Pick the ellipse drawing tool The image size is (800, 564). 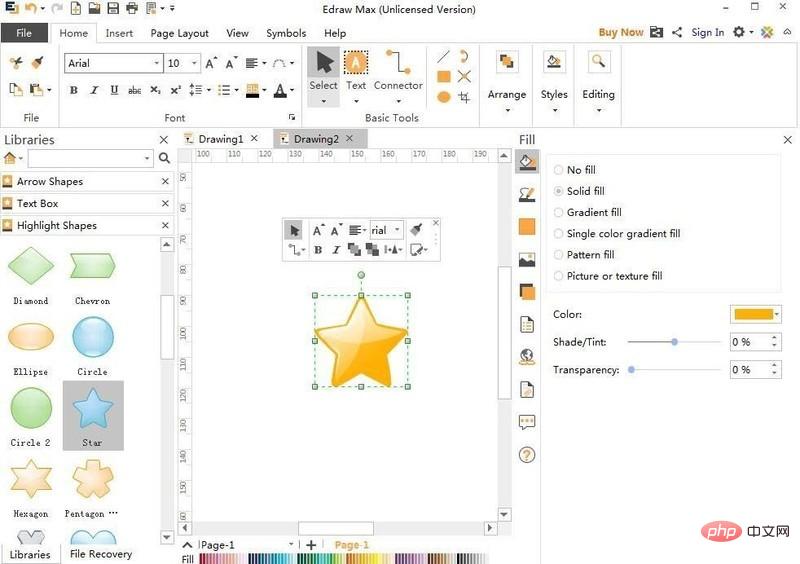(444, 96)
